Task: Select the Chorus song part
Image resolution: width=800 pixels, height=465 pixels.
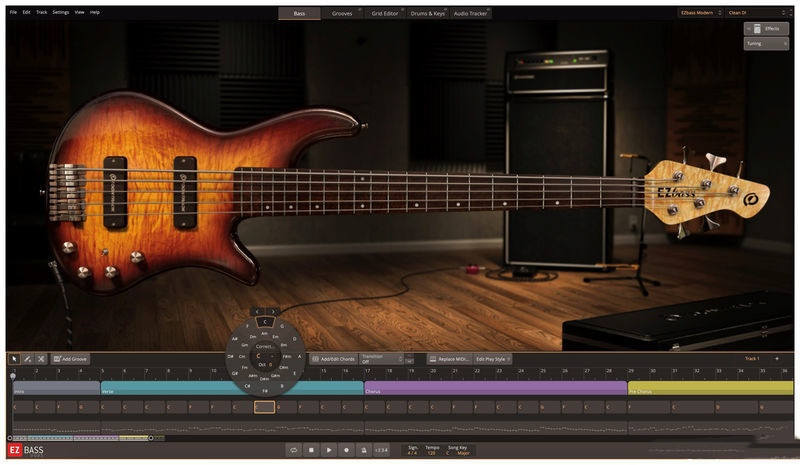Action: [495, 388]
